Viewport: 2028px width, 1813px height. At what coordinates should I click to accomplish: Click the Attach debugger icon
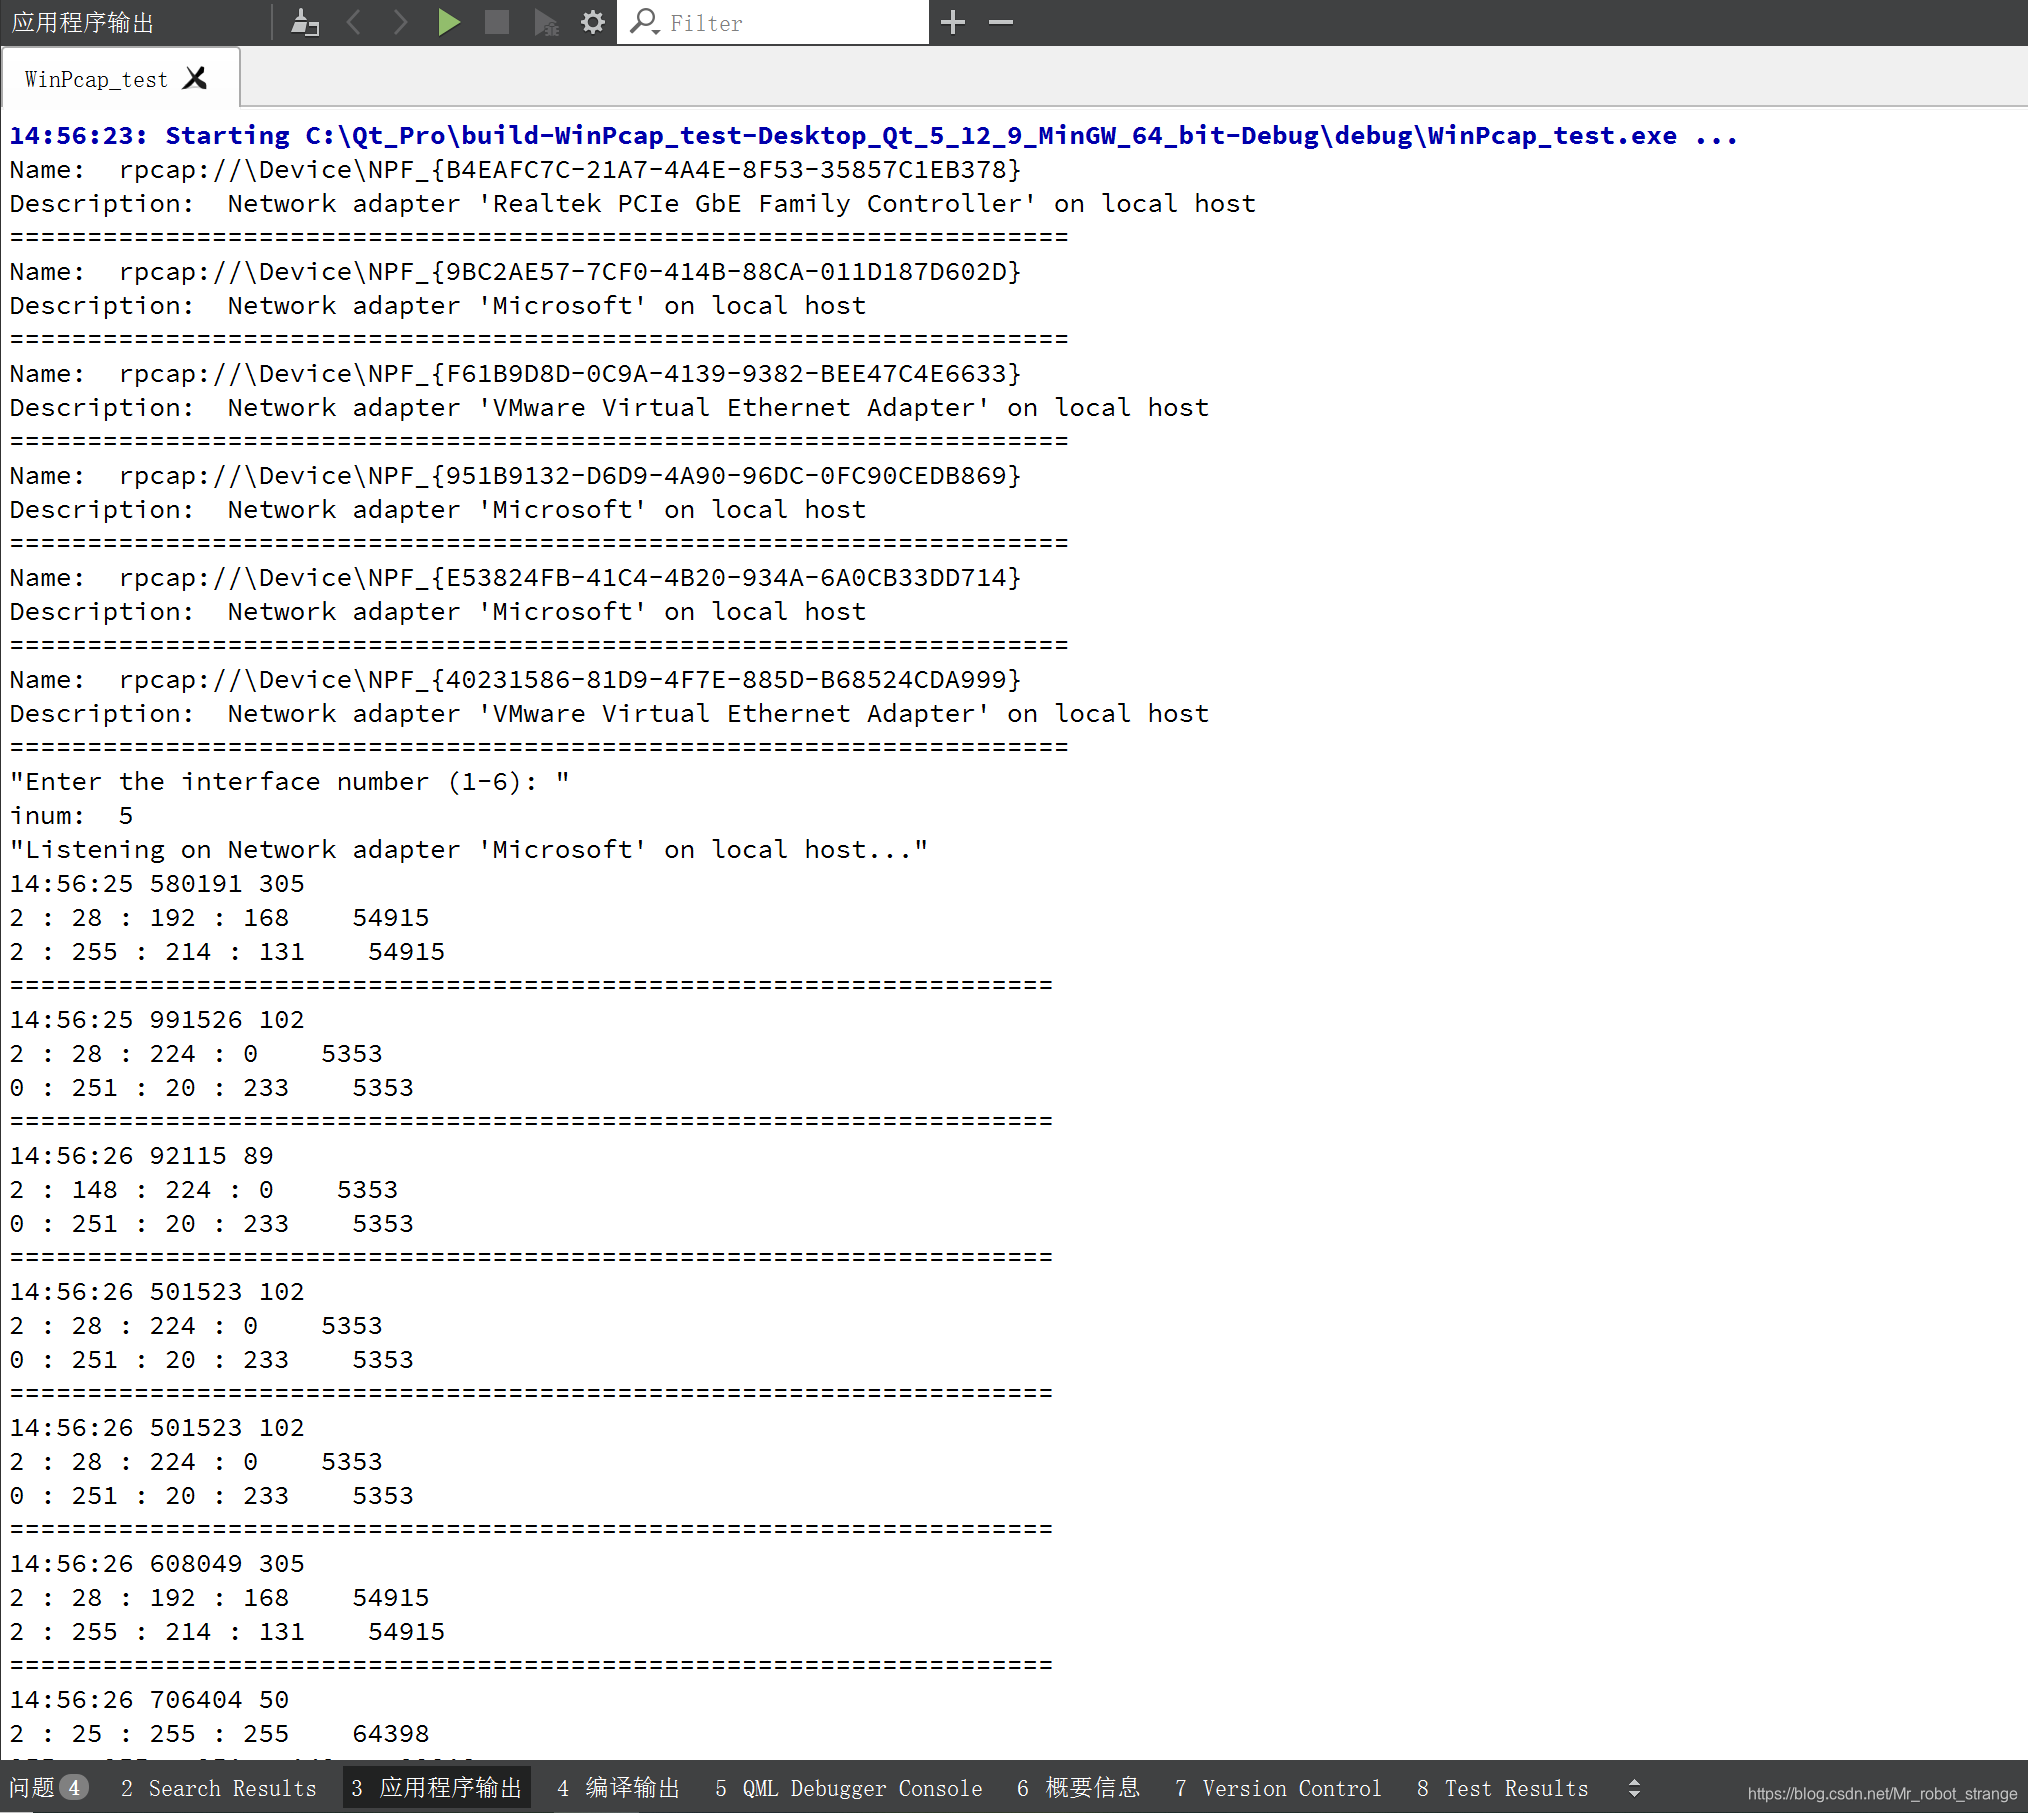[545, 22]
